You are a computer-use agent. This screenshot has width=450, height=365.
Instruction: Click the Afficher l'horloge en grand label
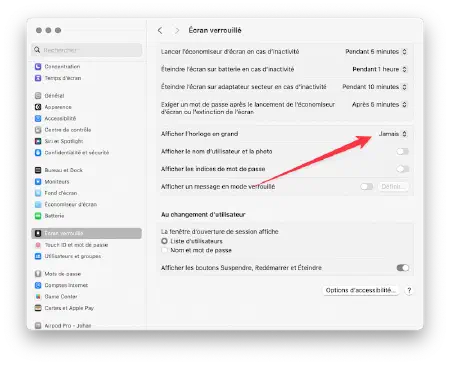[x=199, y=134]
